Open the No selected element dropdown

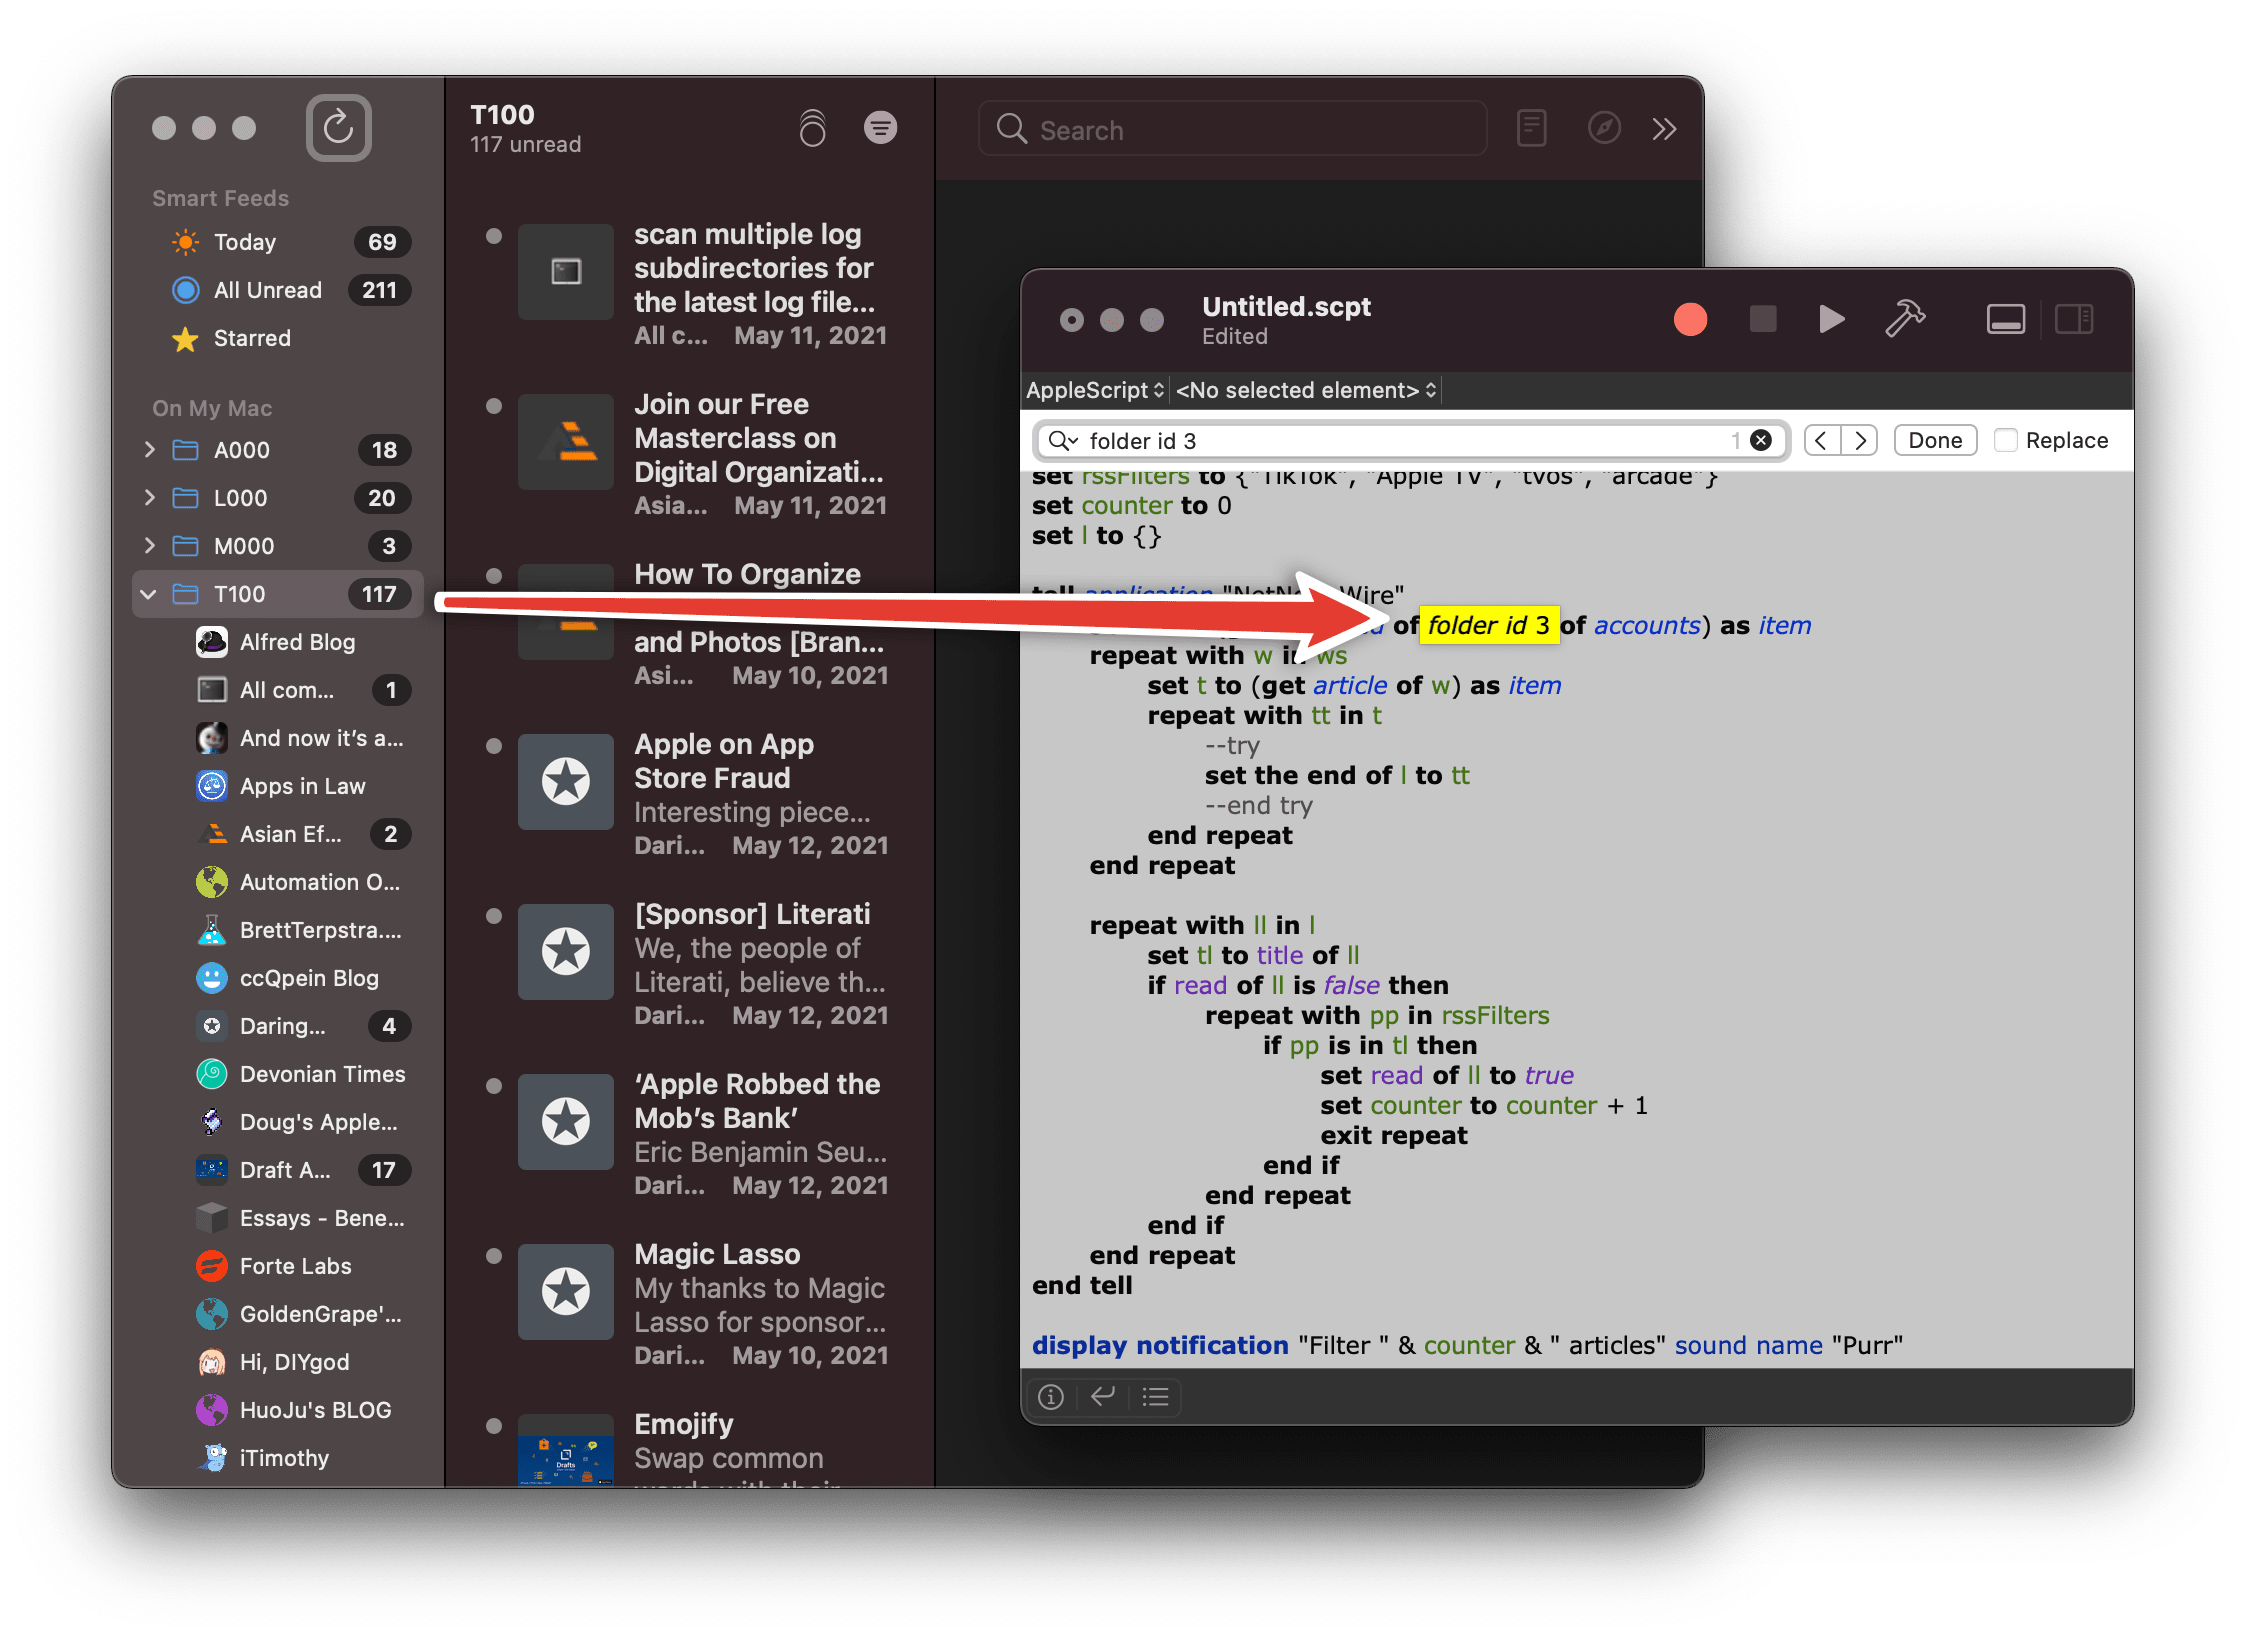tap(1306, 390)
